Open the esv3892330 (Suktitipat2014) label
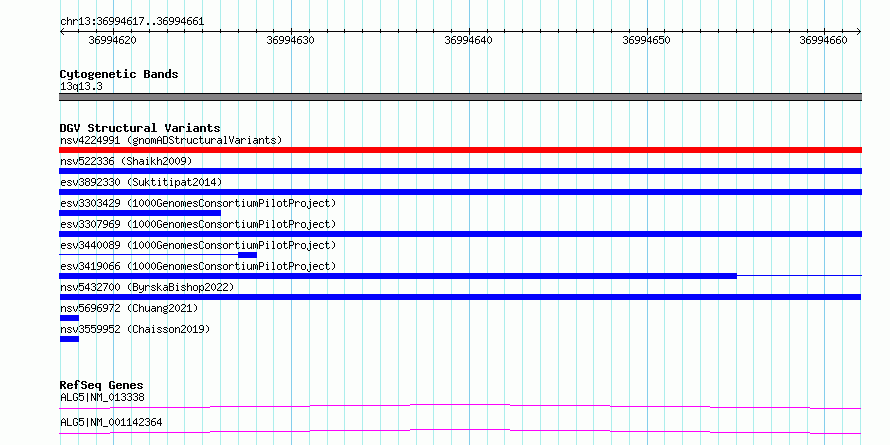 tap(141, 182)
